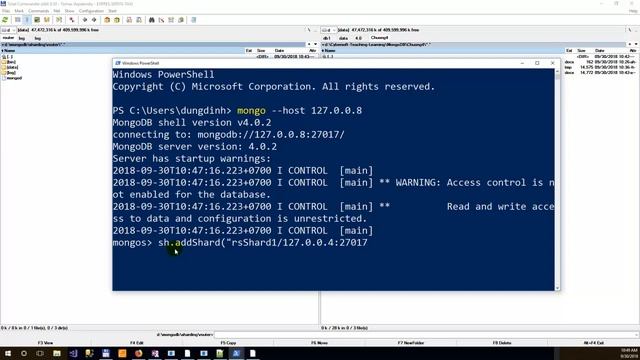Open the Net menu

(57, 11)
